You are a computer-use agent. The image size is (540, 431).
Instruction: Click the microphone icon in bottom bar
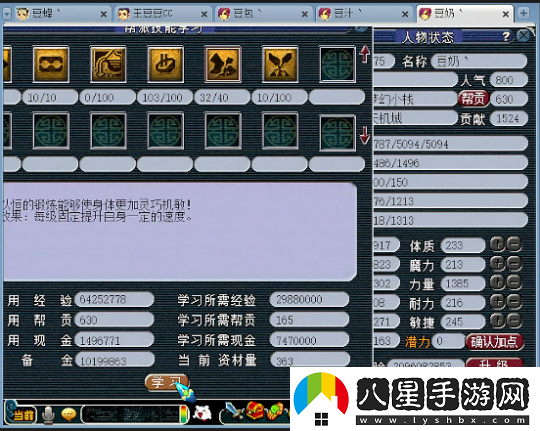click(48, 414)
